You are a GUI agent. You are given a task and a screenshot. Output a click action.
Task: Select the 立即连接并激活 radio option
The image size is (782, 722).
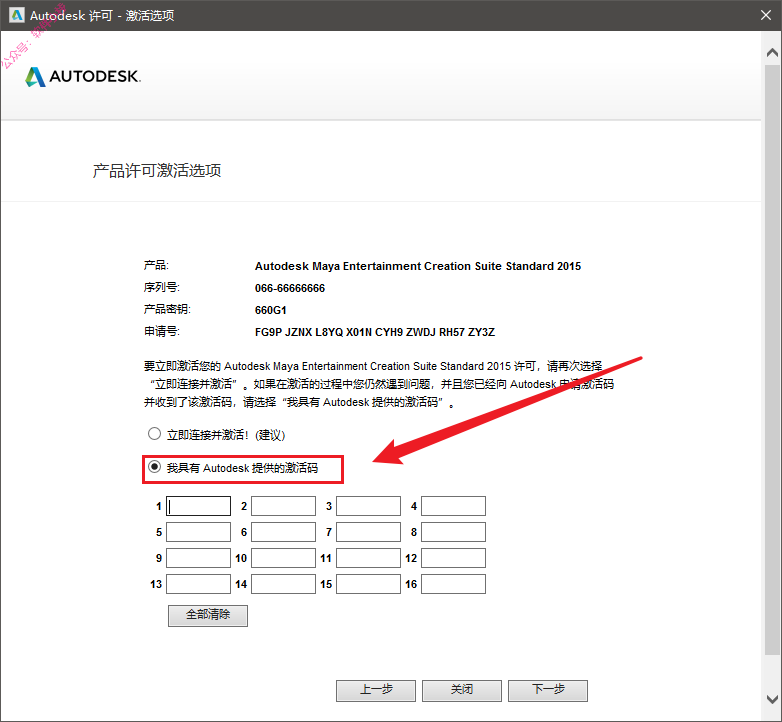pyautogui.click(x=154, y=434)
